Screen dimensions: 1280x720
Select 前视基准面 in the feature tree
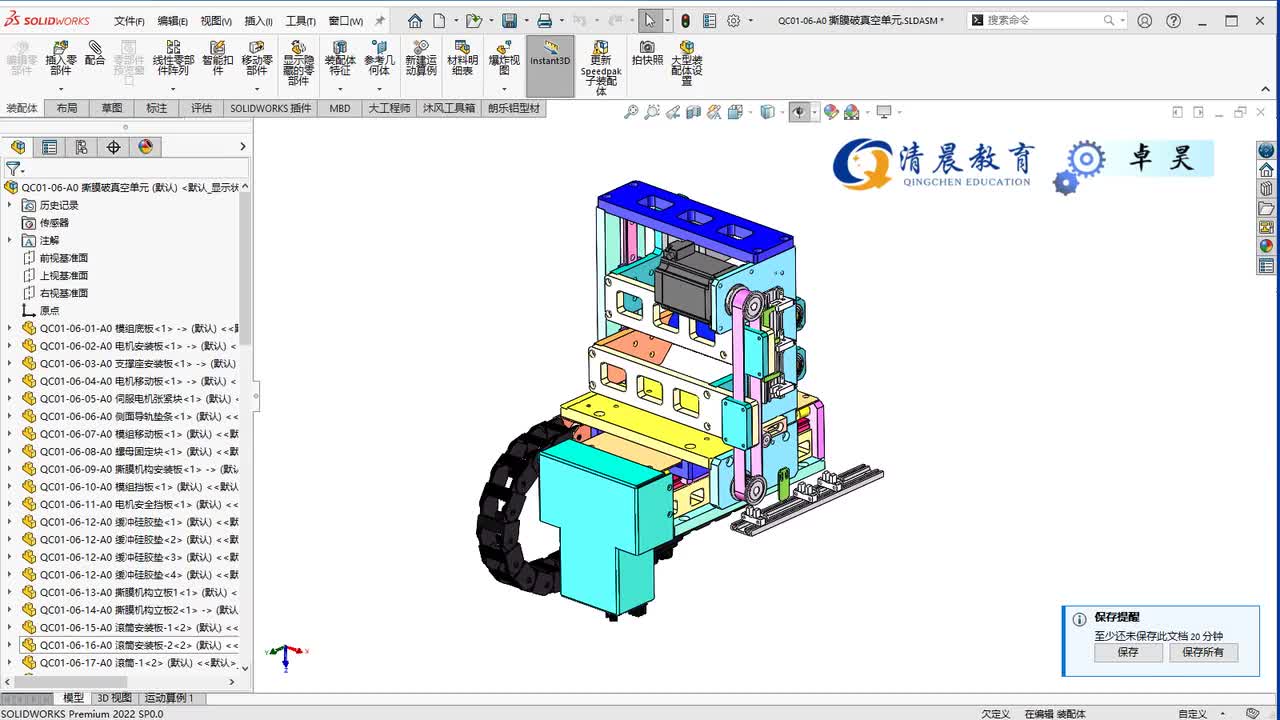click(64, 258)
